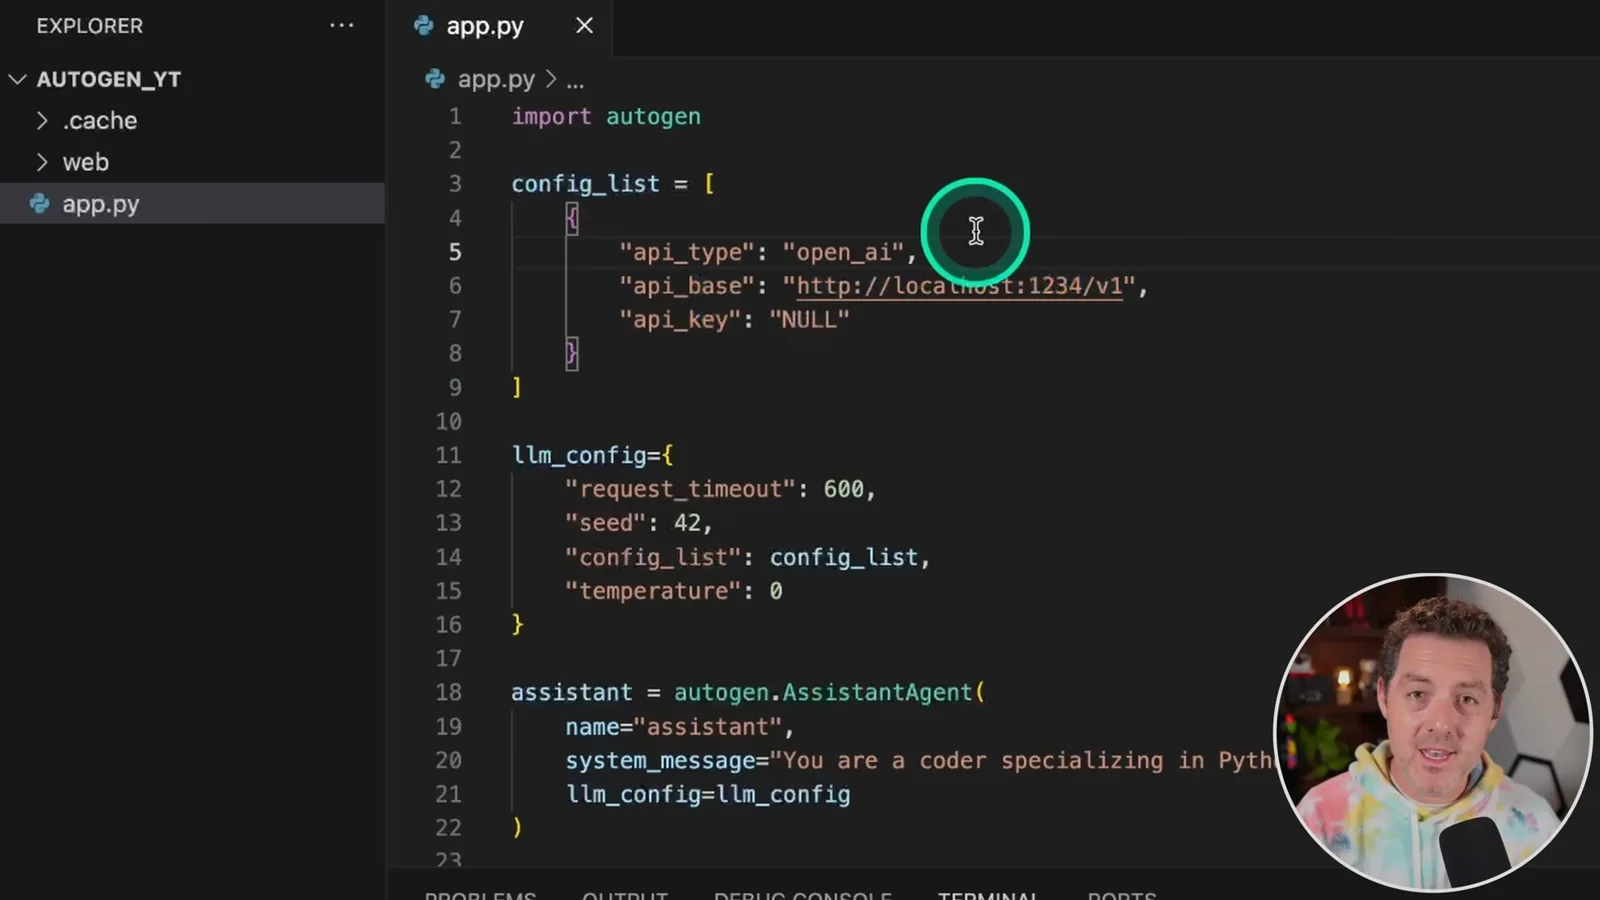This screenshot has width=1600, height=900.
Task: Collapse the AUTOGEN_YT root folder
Action: 17,79
